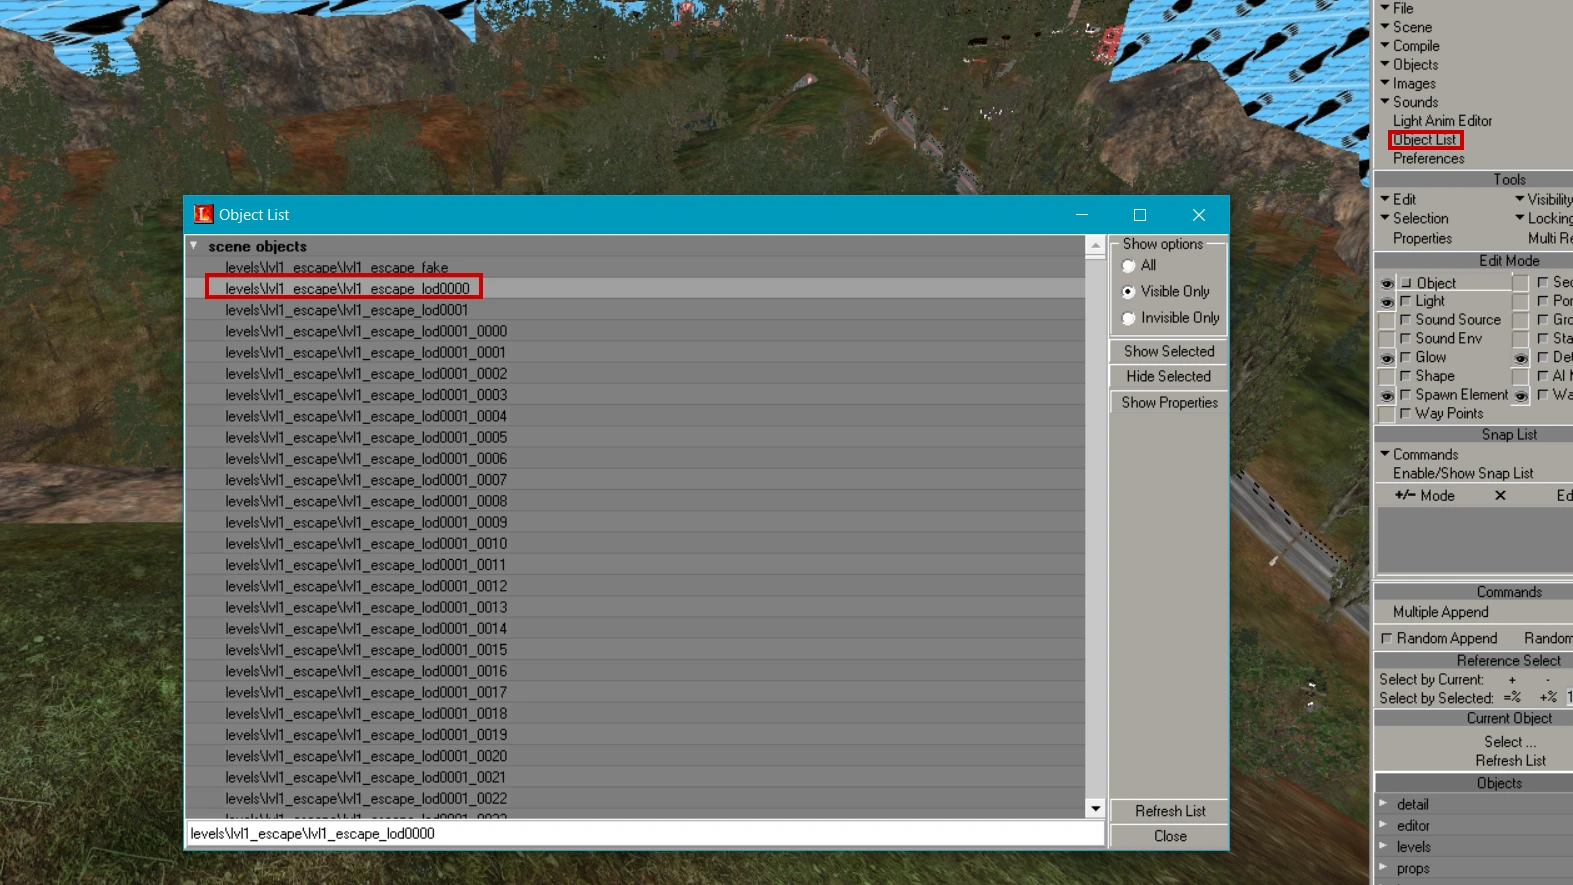Screen dimensions: 1573x885
Task: Toggle eye icon for Object edit mode
Action: tap(1386, 283)
